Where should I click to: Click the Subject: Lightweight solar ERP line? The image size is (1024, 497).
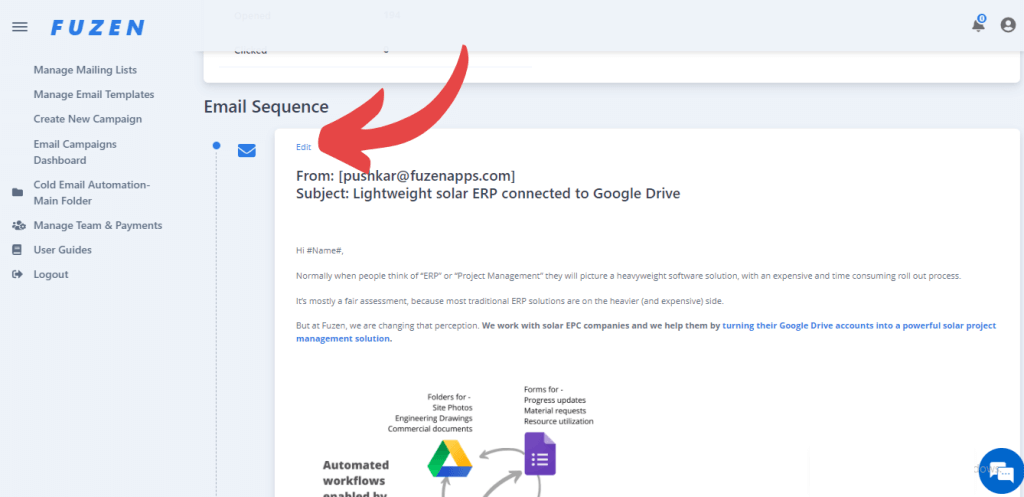click(488, 193)
